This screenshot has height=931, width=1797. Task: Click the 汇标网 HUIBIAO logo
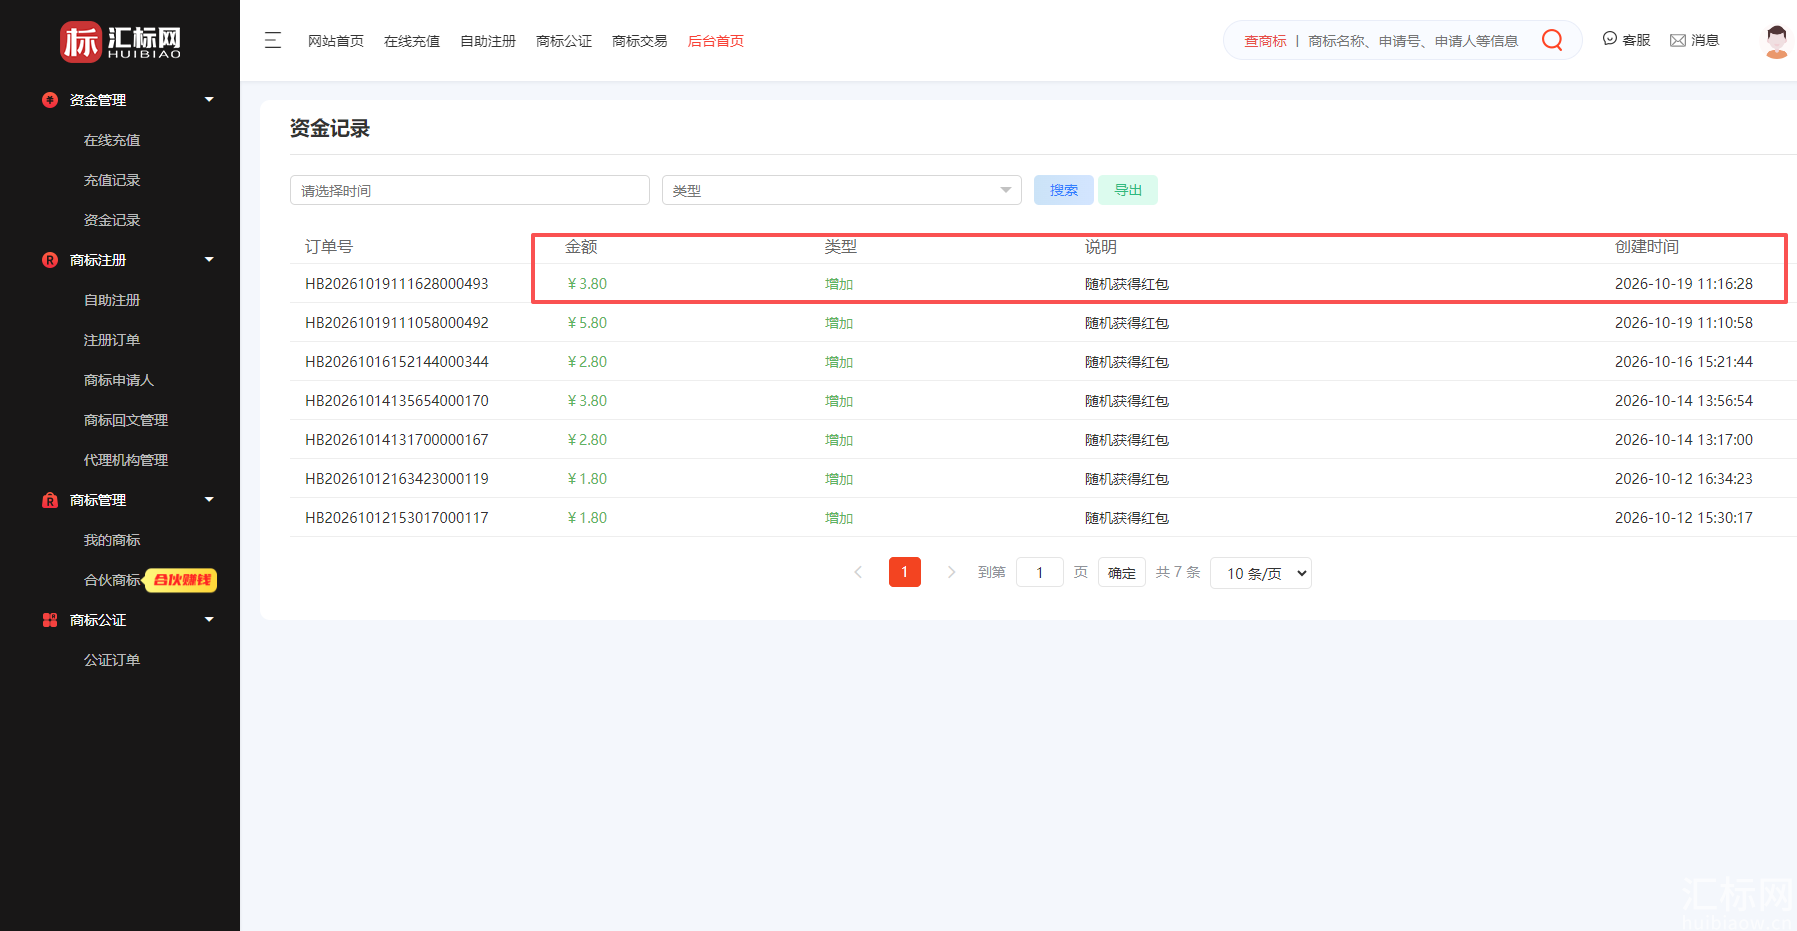tap(121, 42)
